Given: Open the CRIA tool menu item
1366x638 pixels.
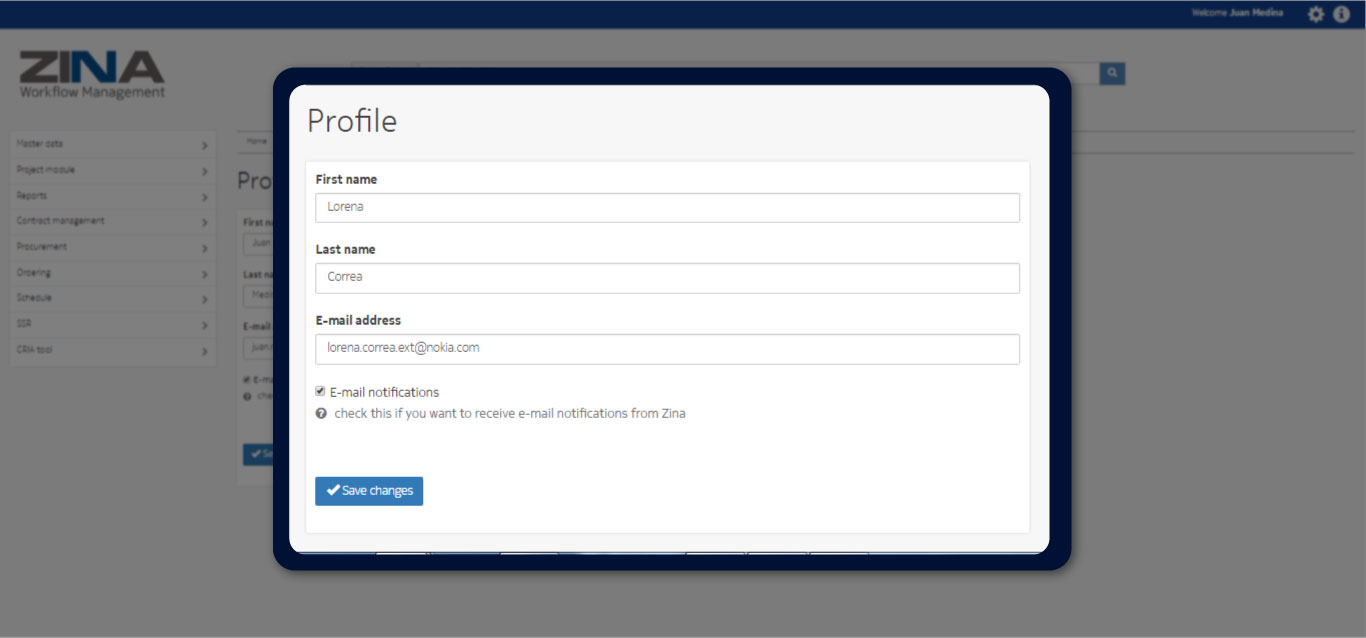Looking at the screenshot, I should (x=35, y=350).
